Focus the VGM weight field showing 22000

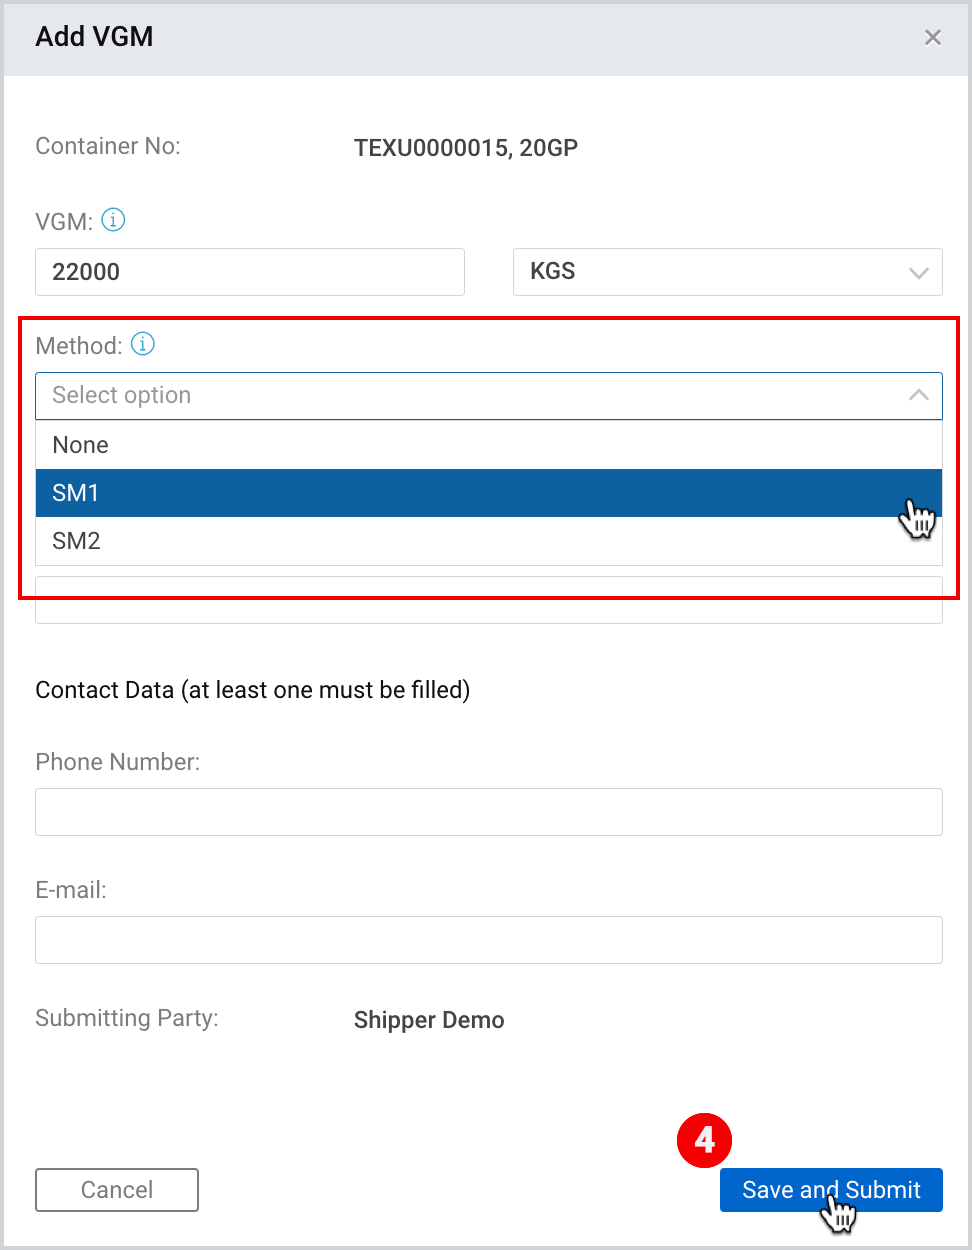(x=250, y=272)
